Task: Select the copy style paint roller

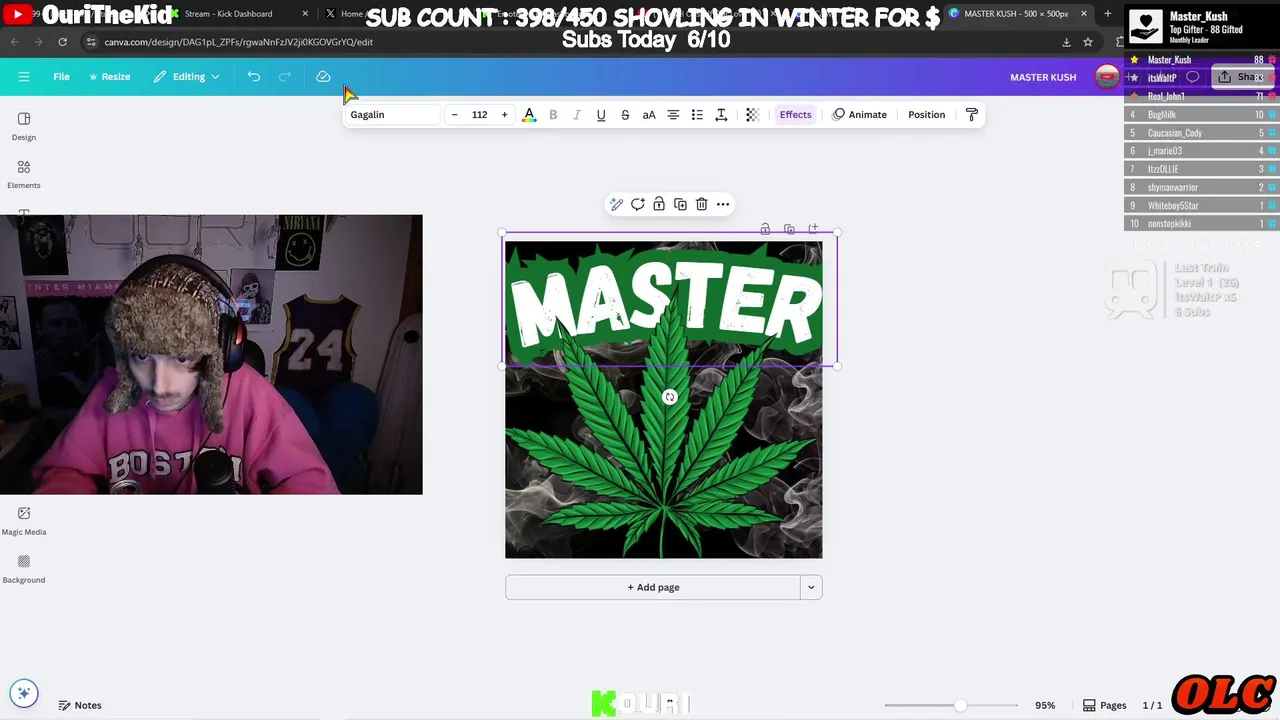Action: click(972, 115)
